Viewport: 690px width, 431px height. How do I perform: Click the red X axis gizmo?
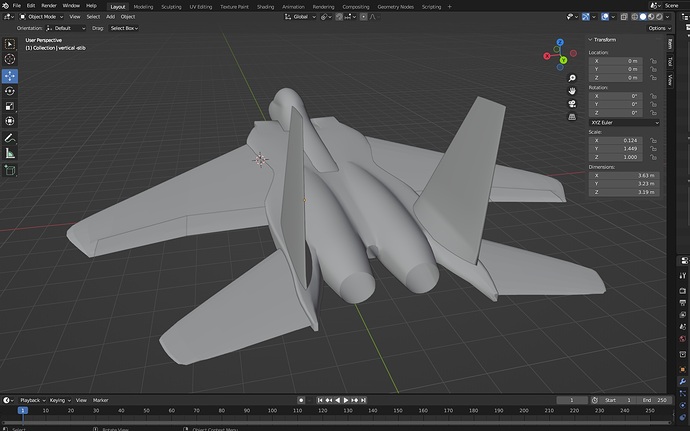tap(547, 56)
